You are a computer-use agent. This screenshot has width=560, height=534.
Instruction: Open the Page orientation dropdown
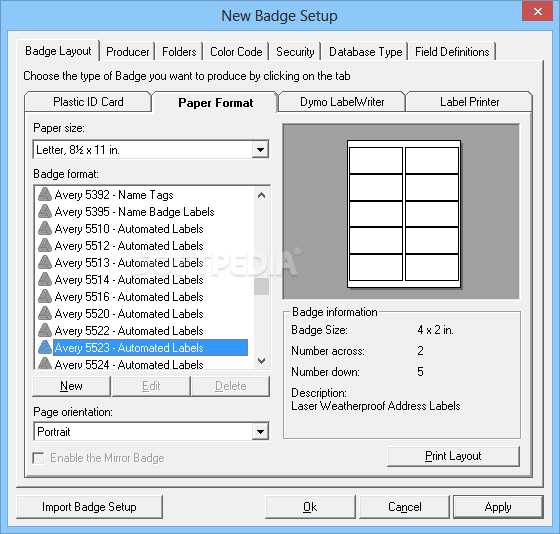(x=260, y=431)
